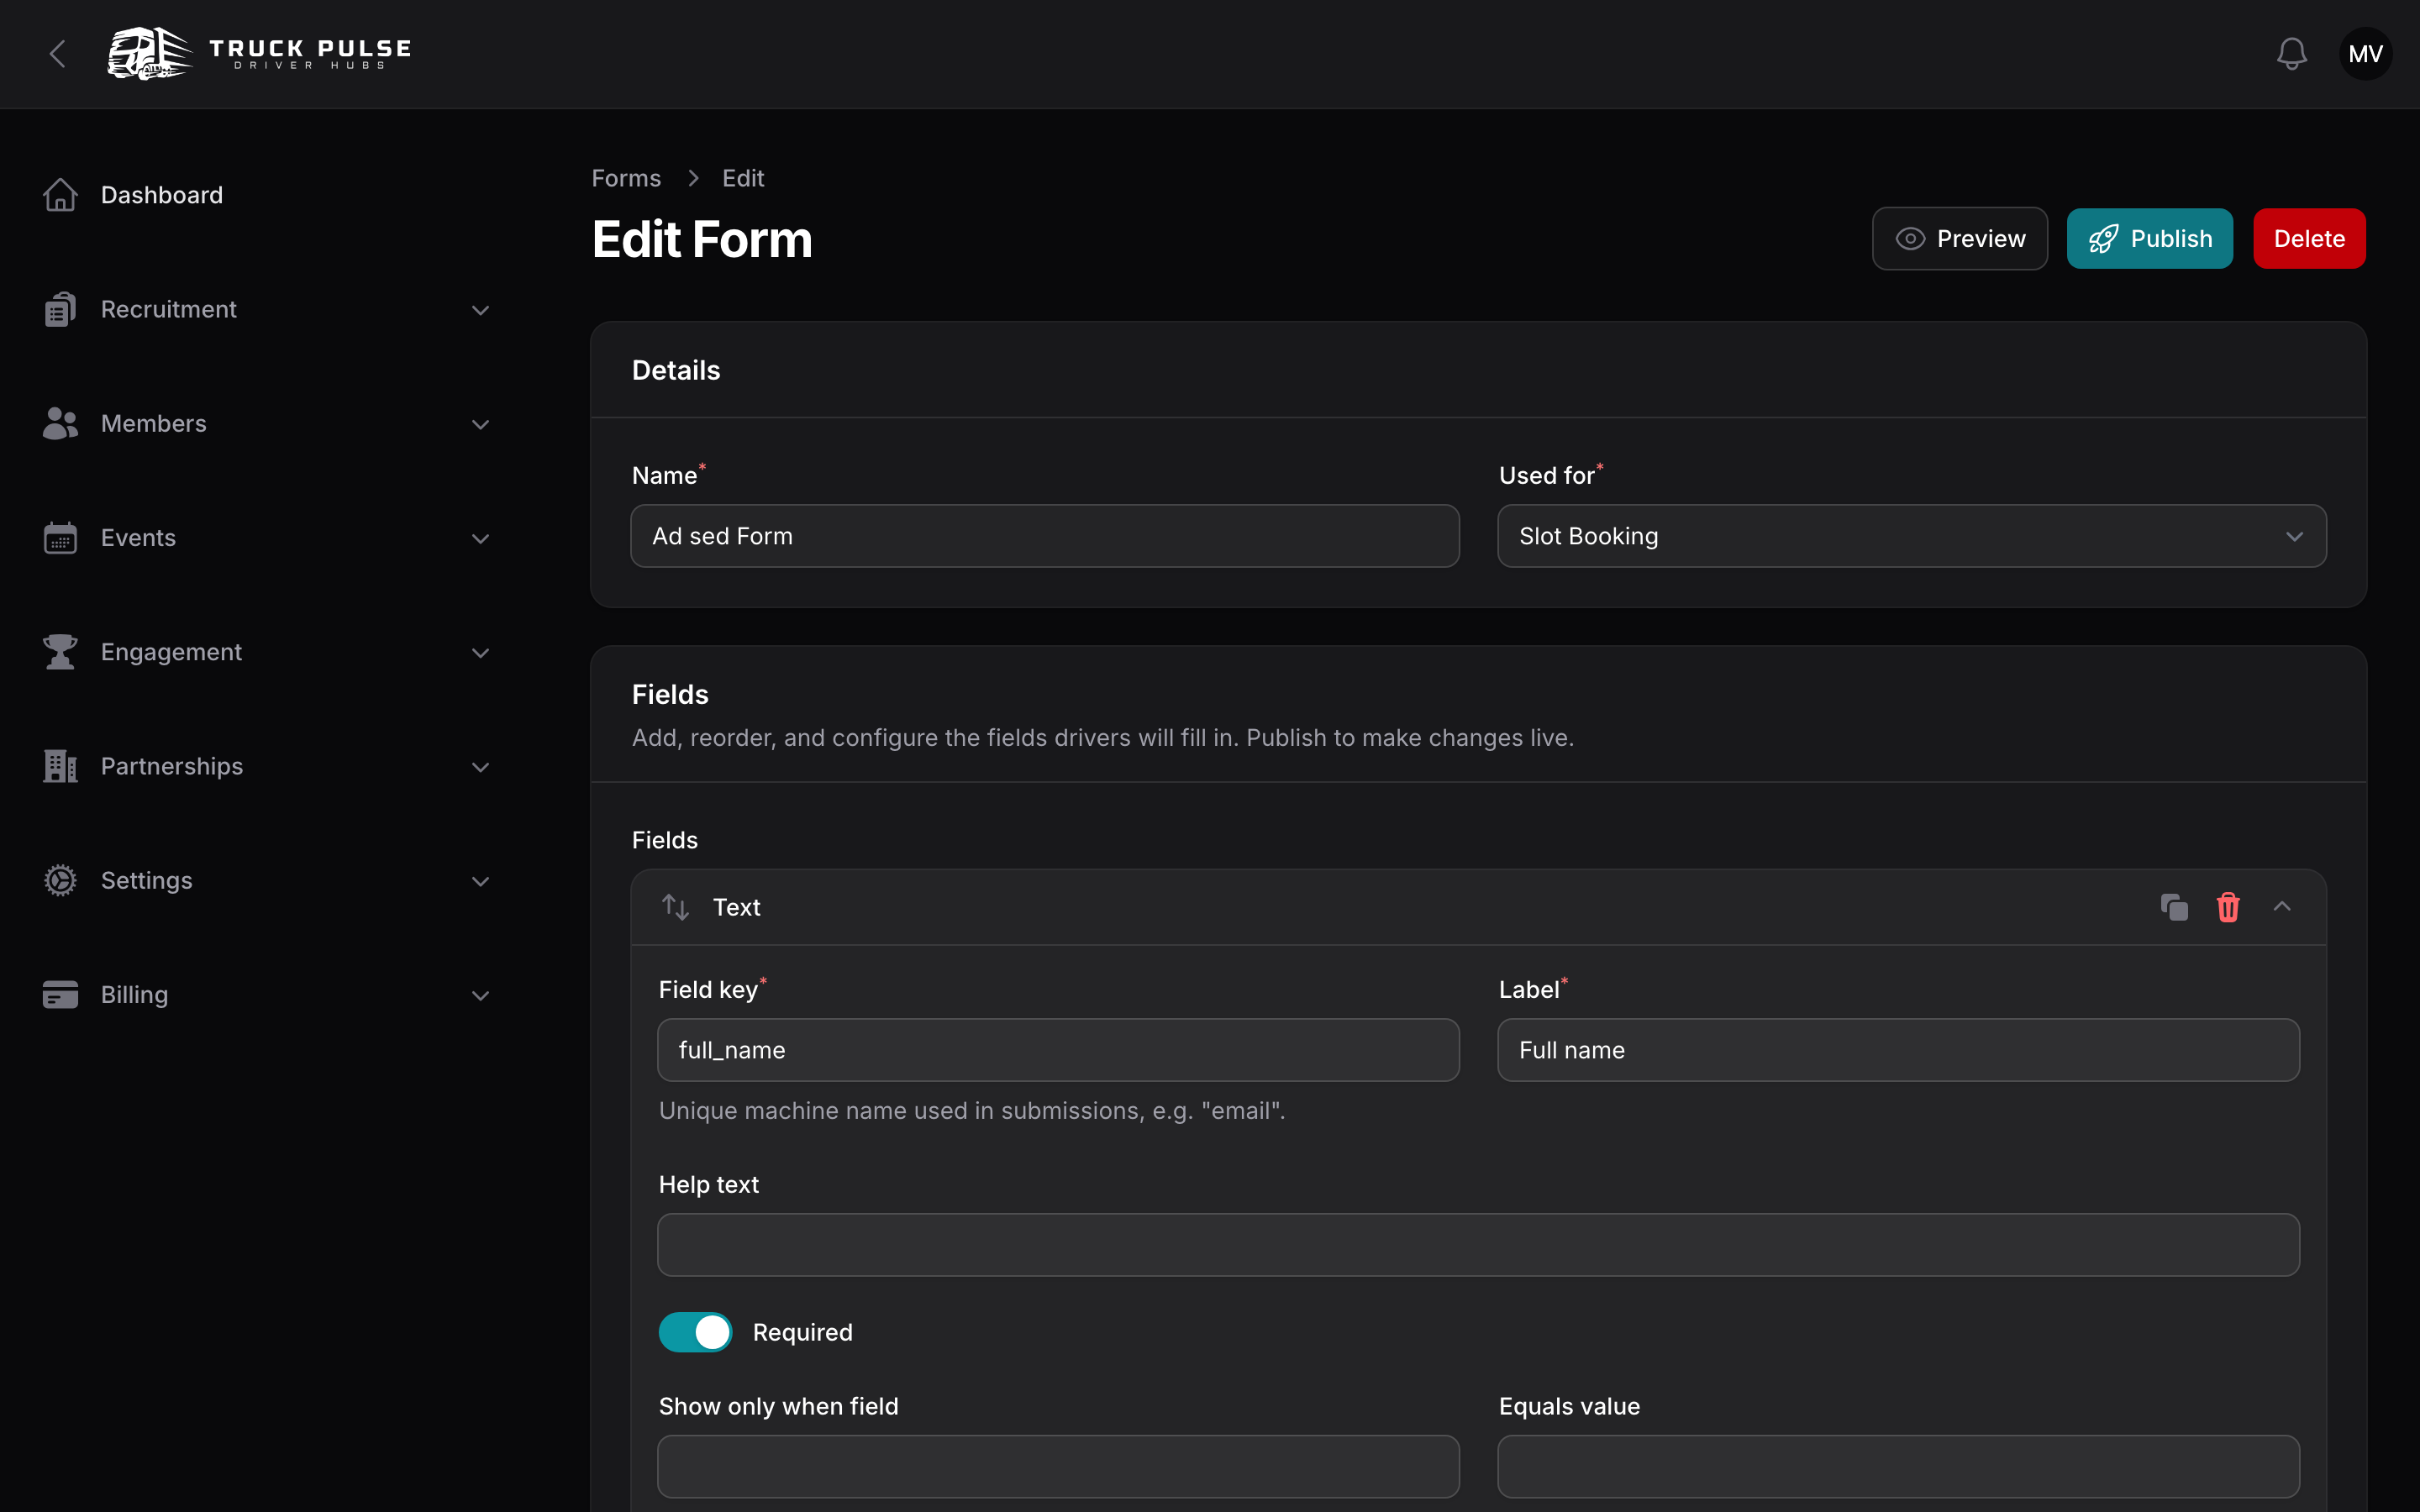Open the notifications bell
Image resolution: width=2420 pixels, height=1512 pixels.
click(2291, 54)
